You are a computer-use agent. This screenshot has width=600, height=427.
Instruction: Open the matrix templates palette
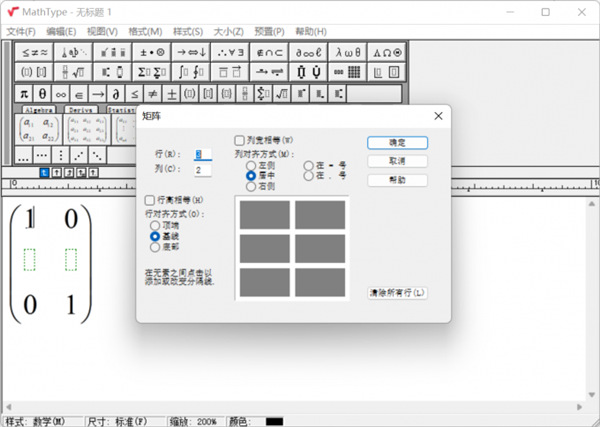tap(347, 72)
